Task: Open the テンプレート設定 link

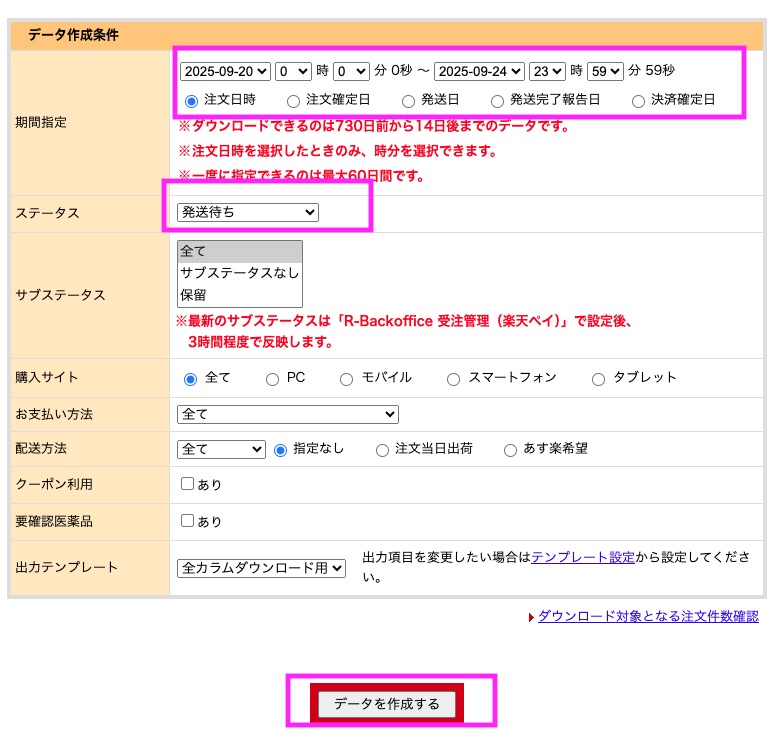Action: point(583,557)
